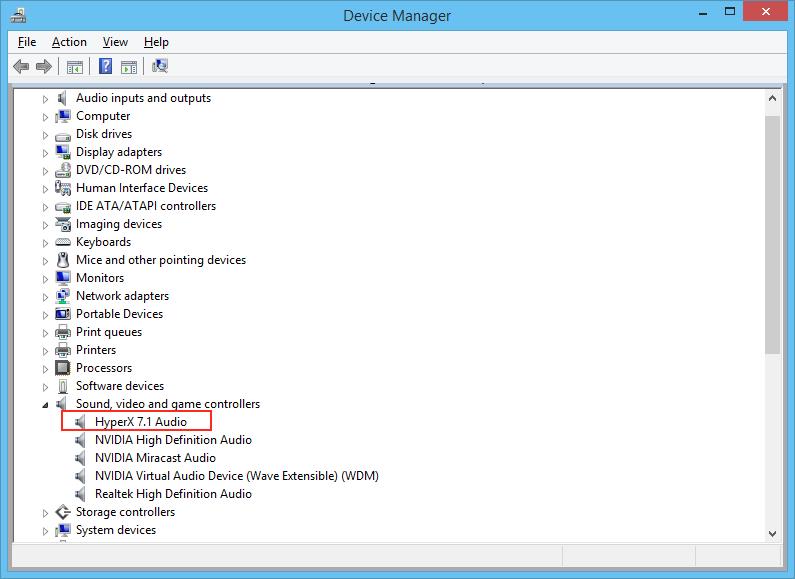Click the Network adapters icon
This screenshot has height=579, width=795.
(x=63, y=296)
